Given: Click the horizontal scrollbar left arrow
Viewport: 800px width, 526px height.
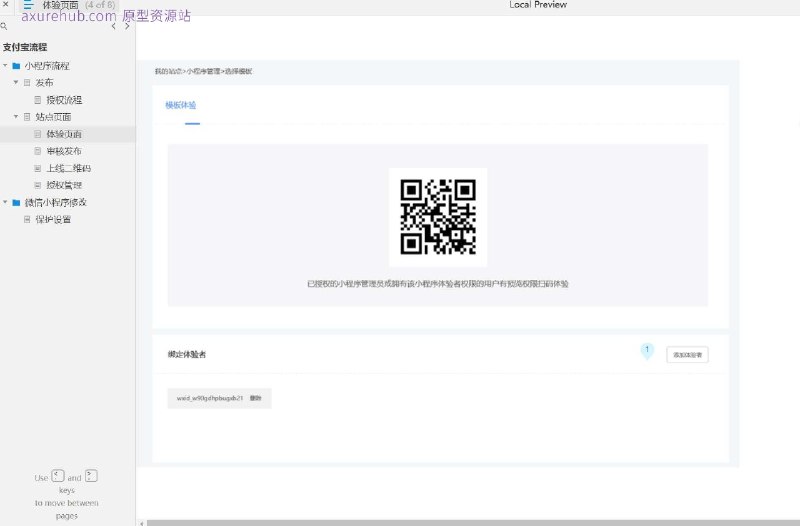Looking at the screenshot, I should [142, 523].
